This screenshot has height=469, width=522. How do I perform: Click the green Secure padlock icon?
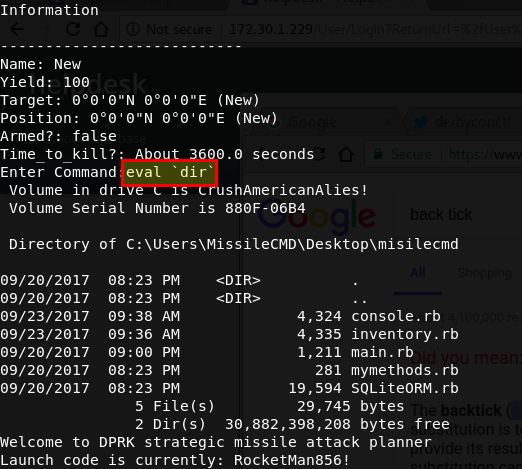pyautogui.click(x=378, y=154)
